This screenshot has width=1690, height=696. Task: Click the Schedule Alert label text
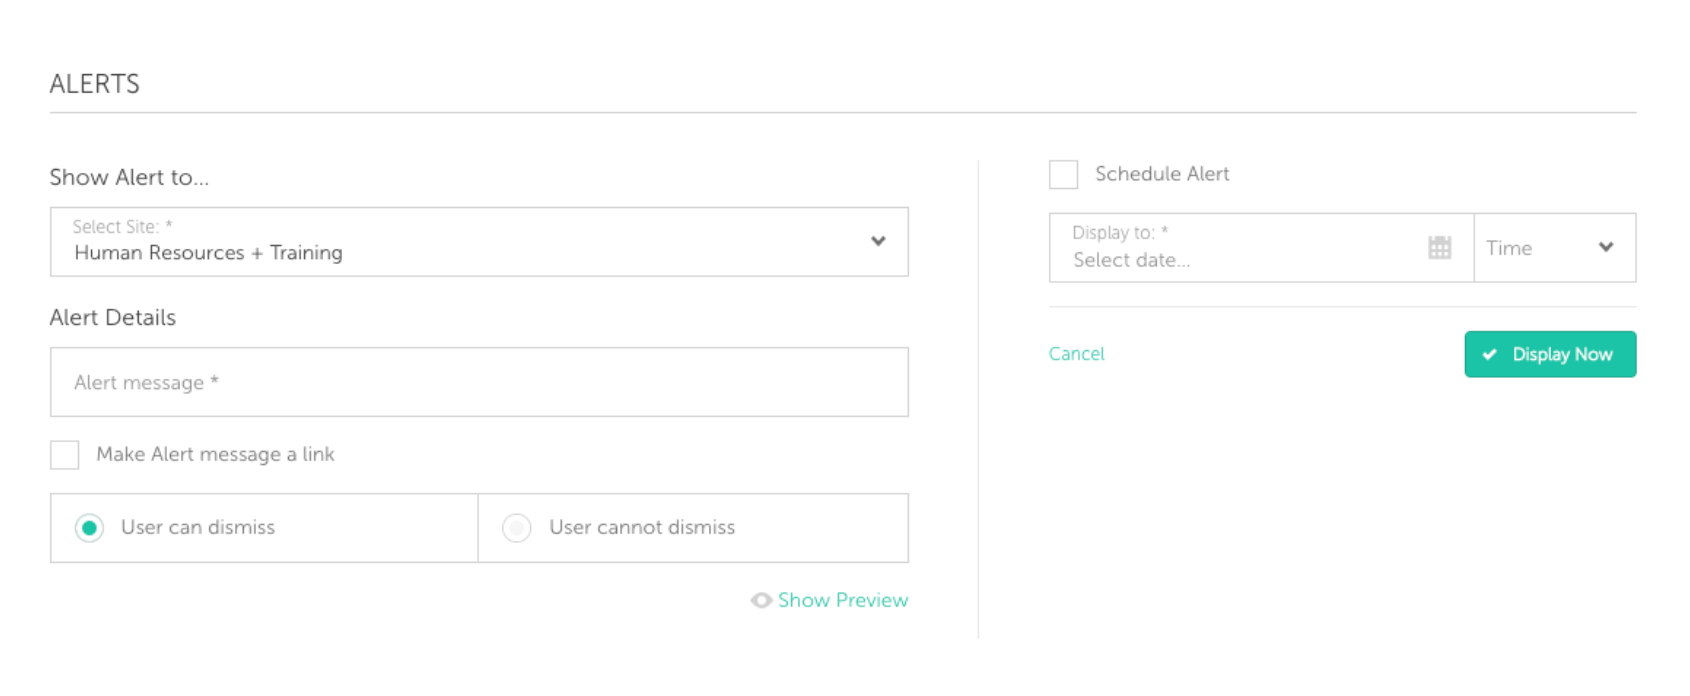(1162, 174)
